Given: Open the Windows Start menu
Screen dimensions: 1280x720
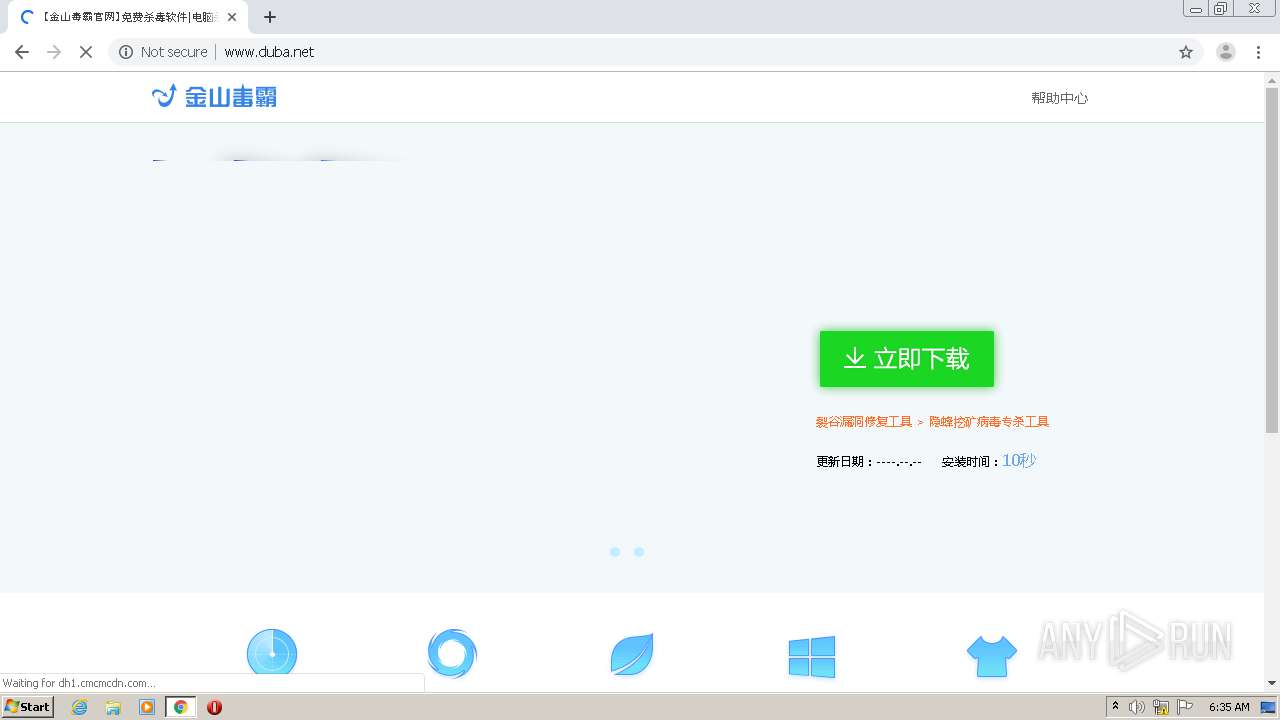Looking at the screenshot, I should point(27,707).
